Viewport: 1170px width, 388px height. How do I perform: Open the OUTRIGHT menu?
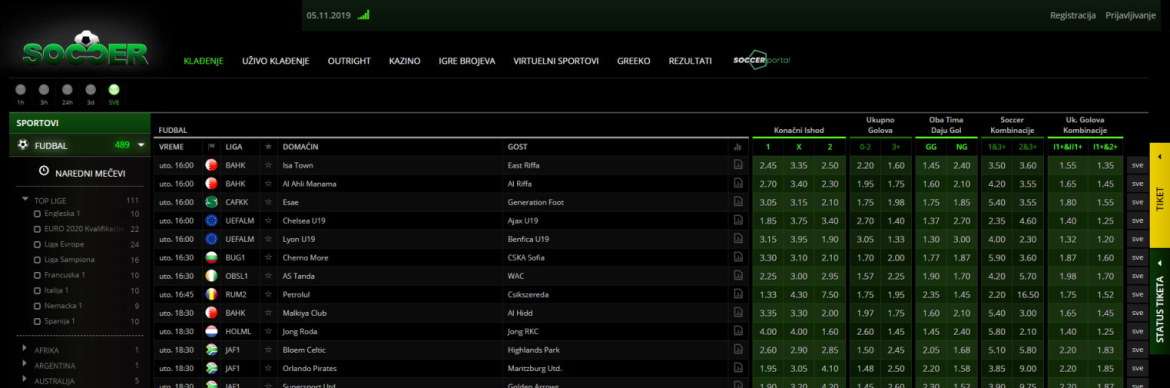(x=349, y=61)
